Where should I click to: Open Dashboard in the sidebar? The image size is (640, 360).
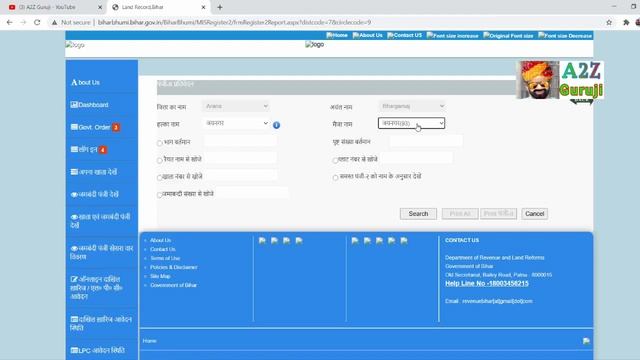coord(89,105)
